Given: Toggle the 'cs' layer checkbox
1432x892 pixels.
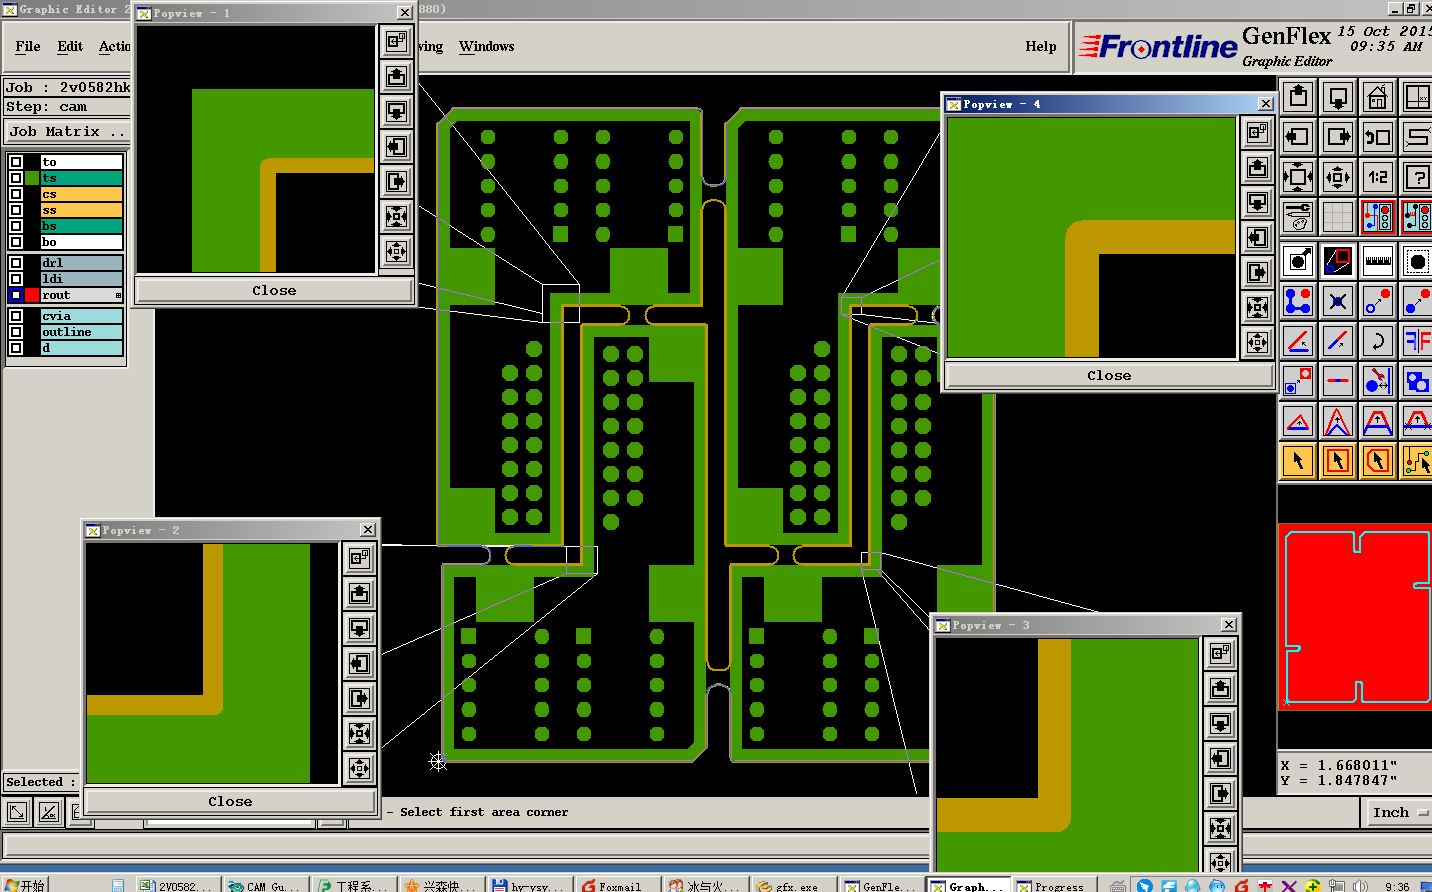Looking at the screenshot, I should pos(16,193).
